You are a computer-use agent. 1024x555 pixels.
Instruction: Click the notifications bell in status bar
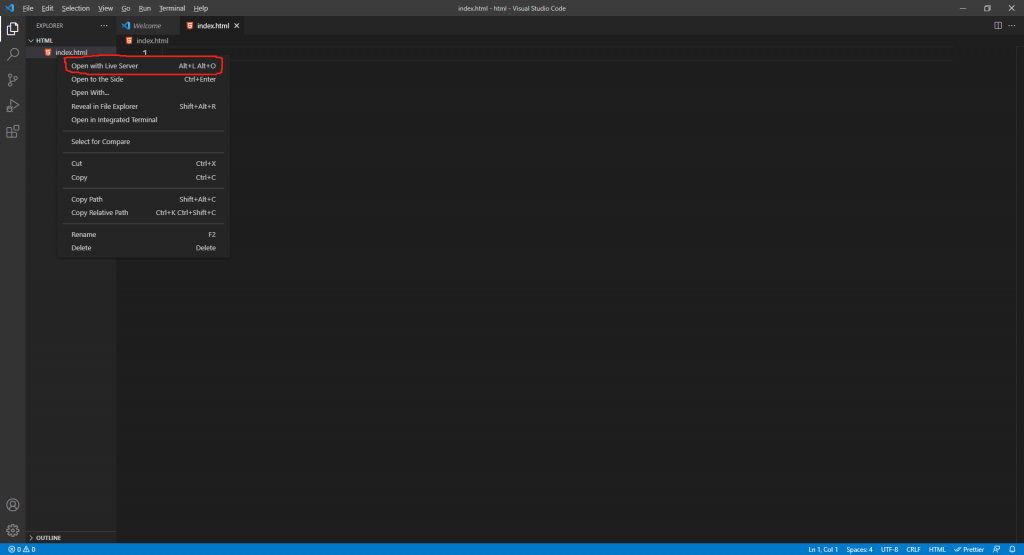[1012, 549]
